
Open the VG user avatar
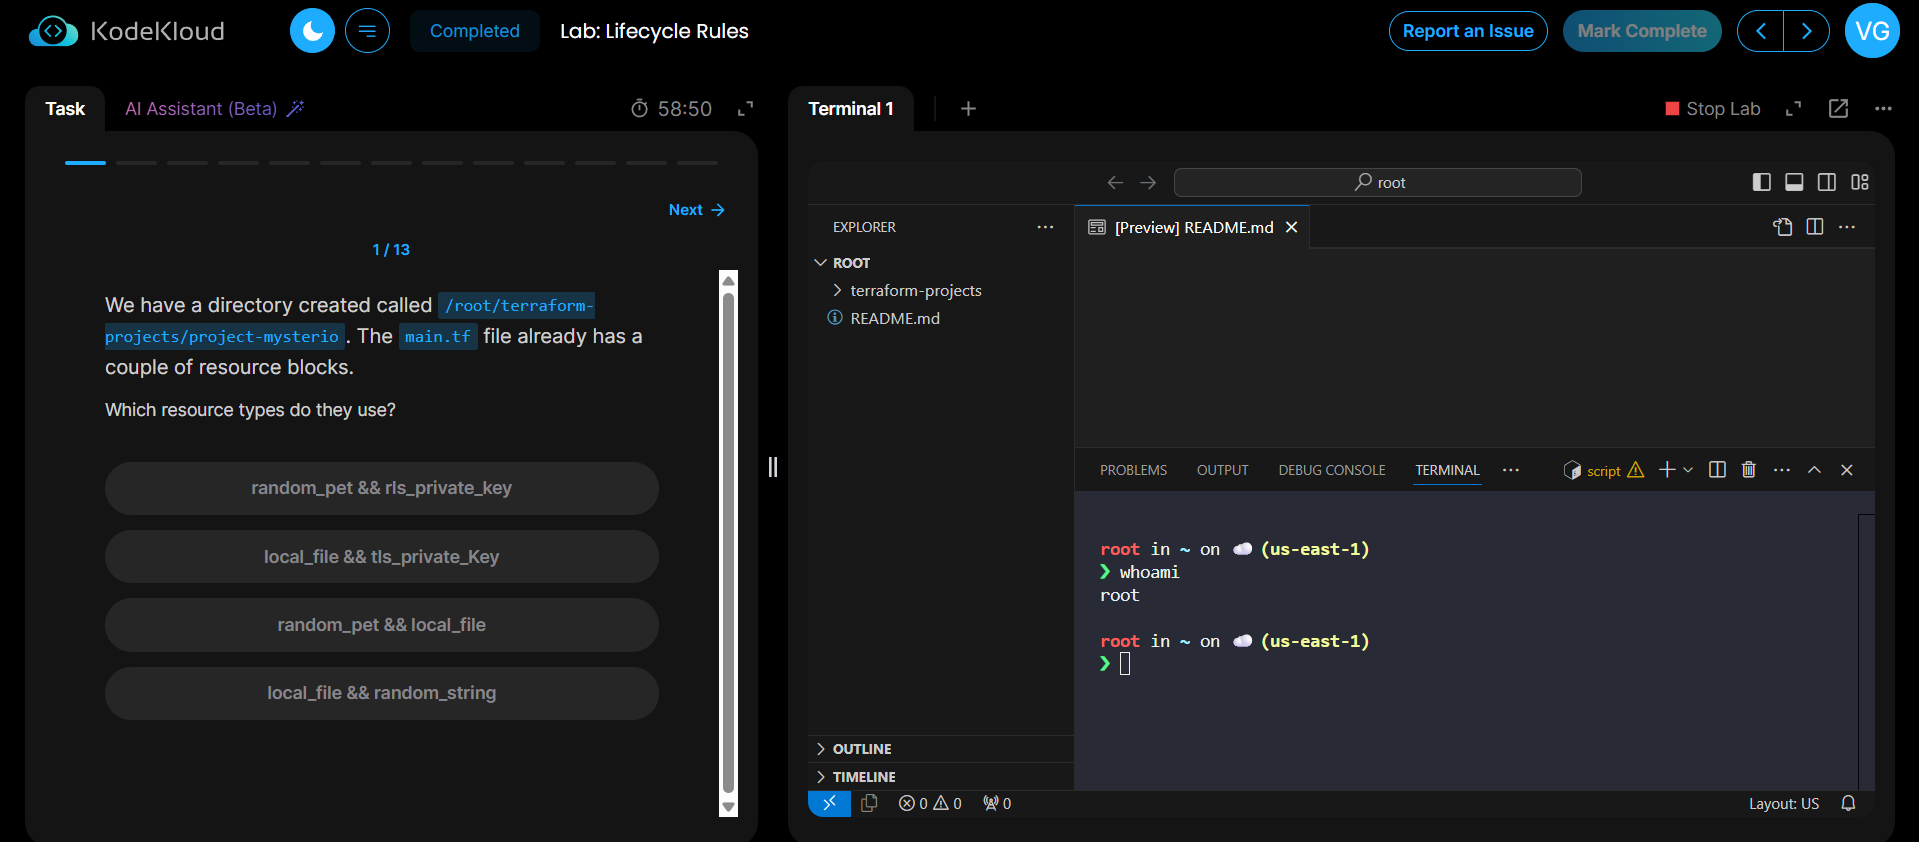pos(1872,31)
